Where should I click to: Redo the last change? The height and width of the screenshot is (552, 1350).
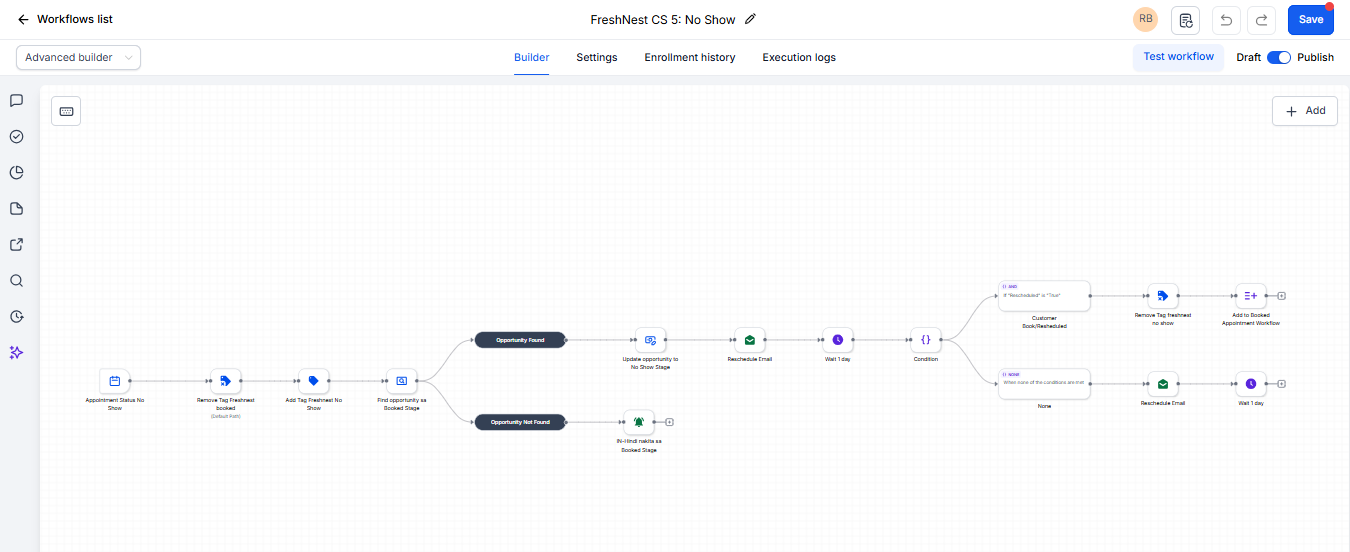[1262, 20]
